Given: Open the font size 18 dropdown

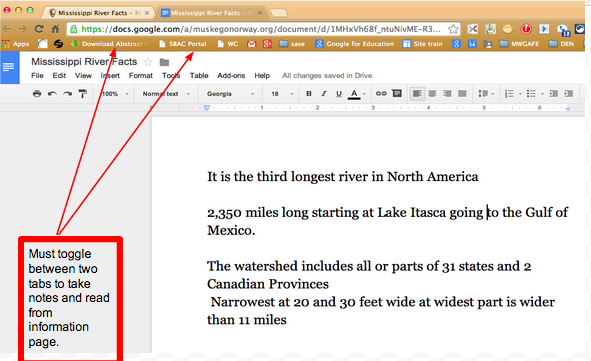Looking at the screenshot, I should point(282,94).
